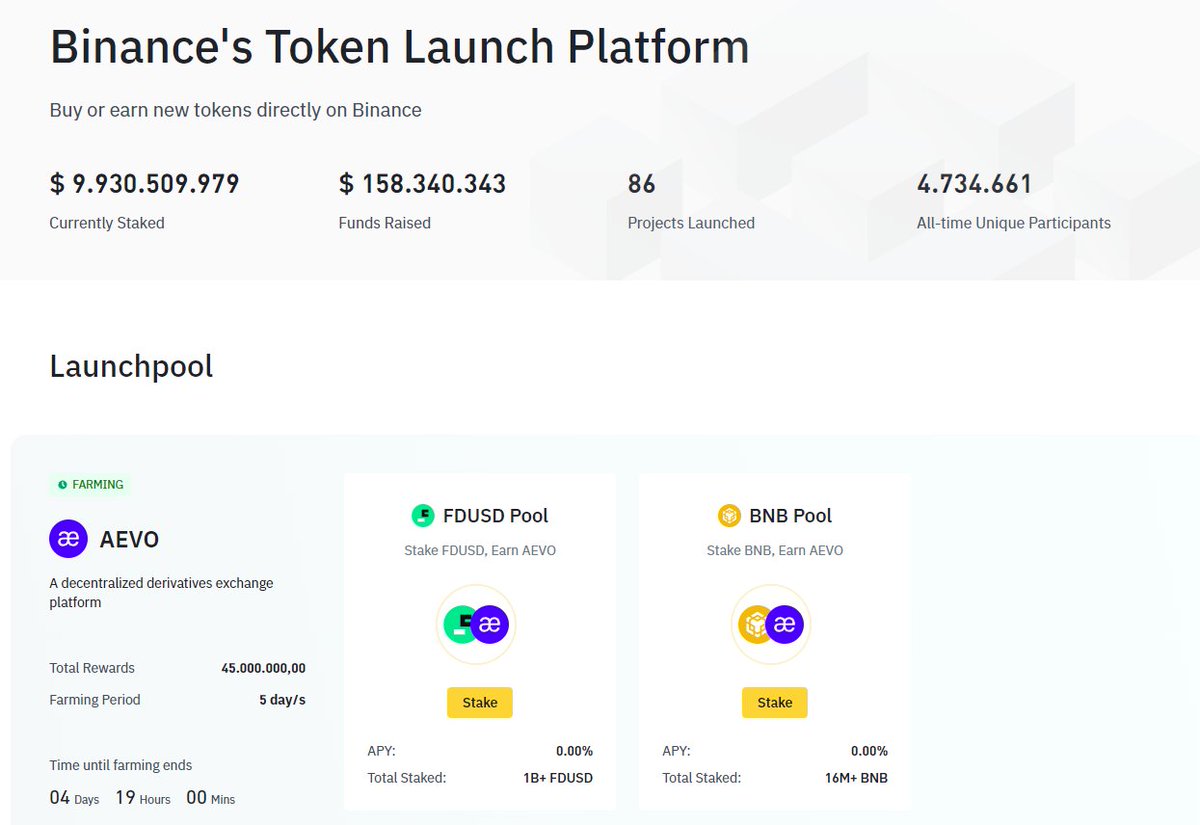Click the FDUSD Pool 0.00% APY value
The height and width of the screenshot is (825, 1200).
coord(574,751)
